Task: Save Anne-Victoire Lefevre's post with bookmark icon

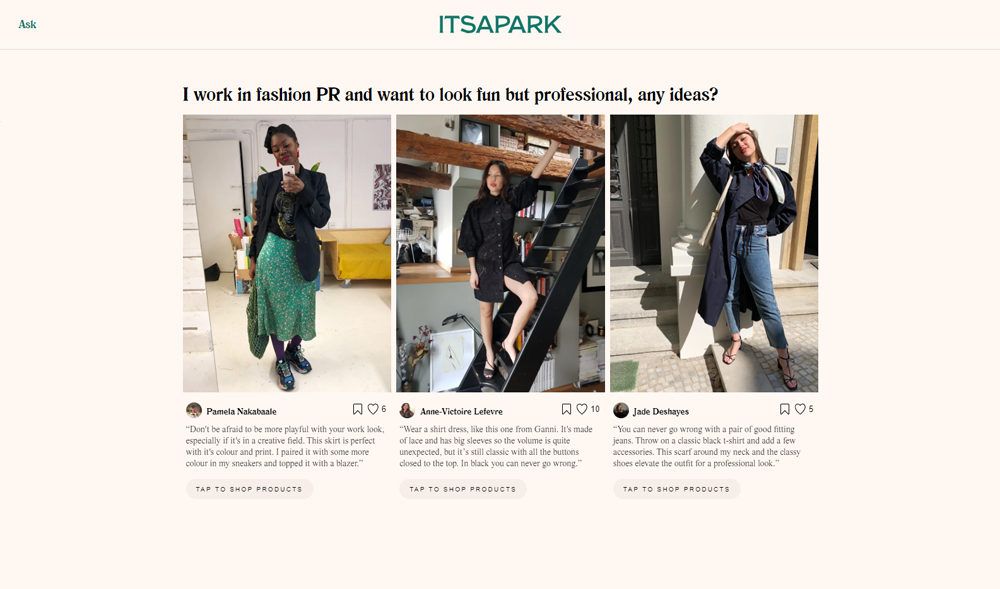Action: pos(566,409)
